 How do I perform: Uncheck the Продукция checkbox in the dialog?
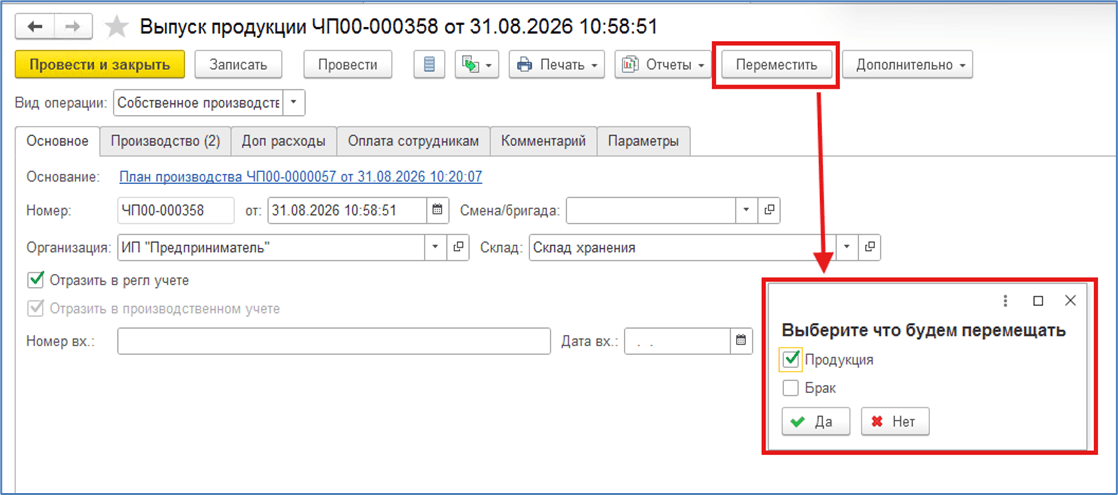[790, 359]
